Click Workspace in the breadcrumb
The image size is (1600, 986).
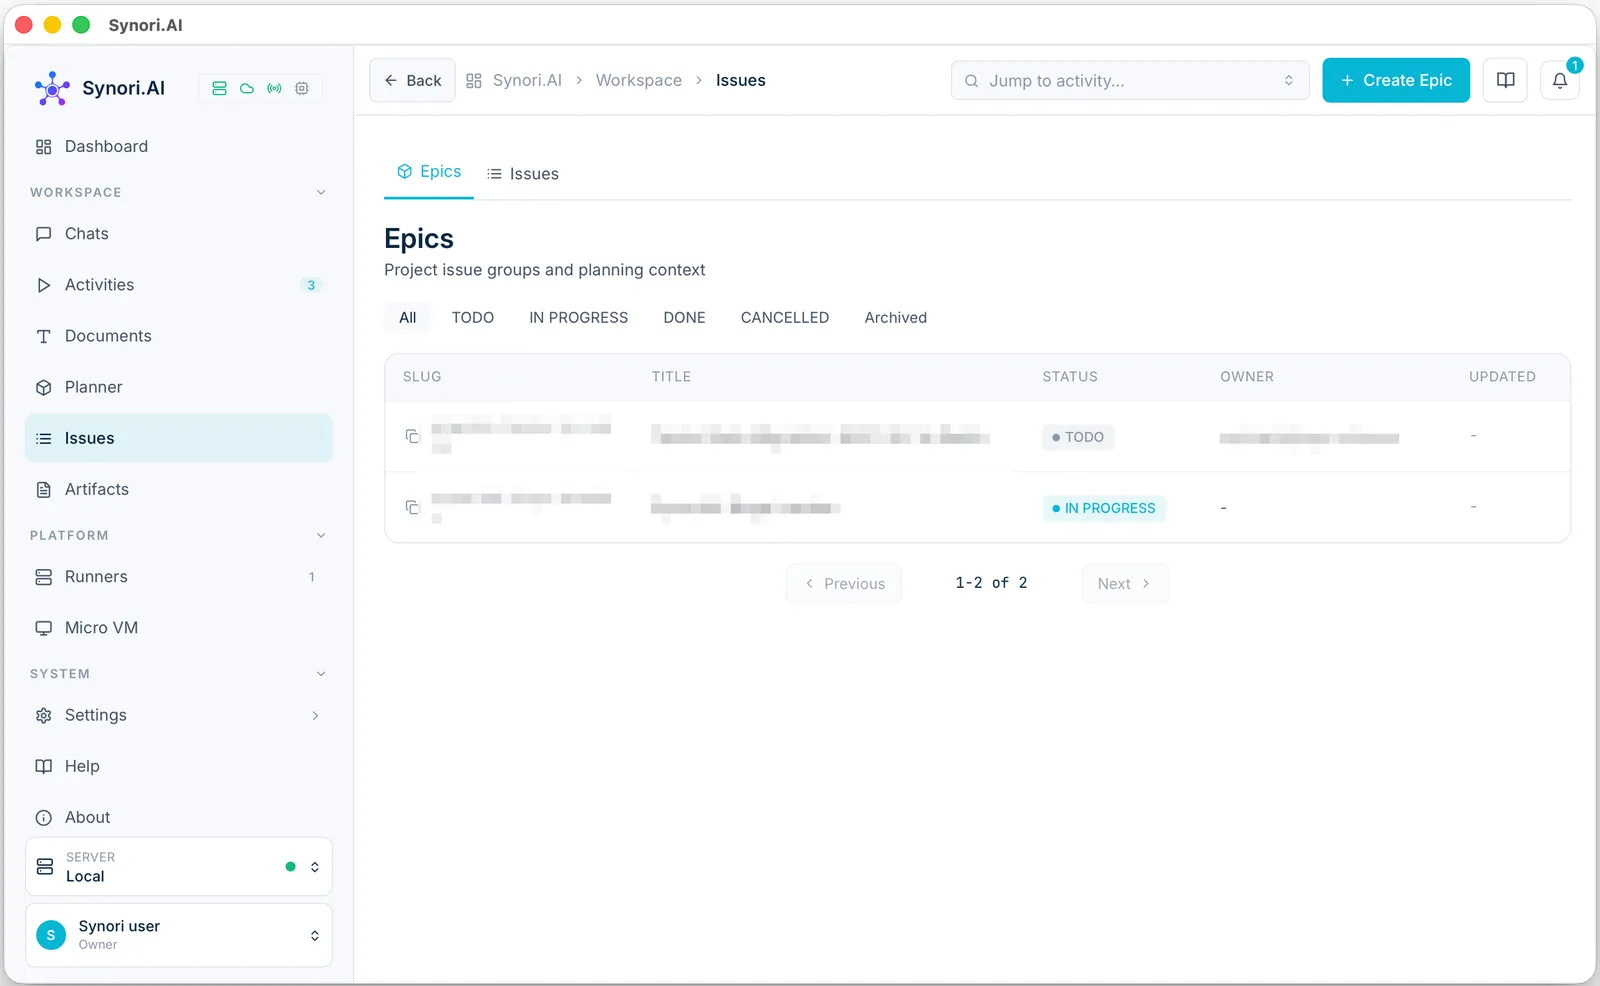coord(638,80)
